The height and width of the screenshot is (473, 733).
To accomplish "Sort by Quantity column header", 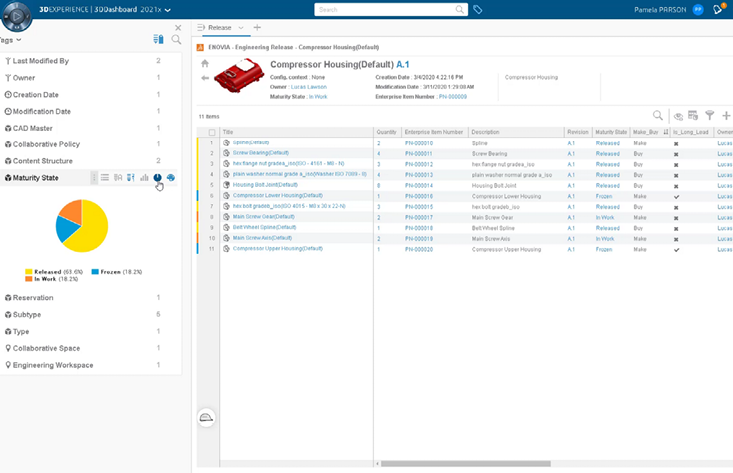I will [387, 132].
